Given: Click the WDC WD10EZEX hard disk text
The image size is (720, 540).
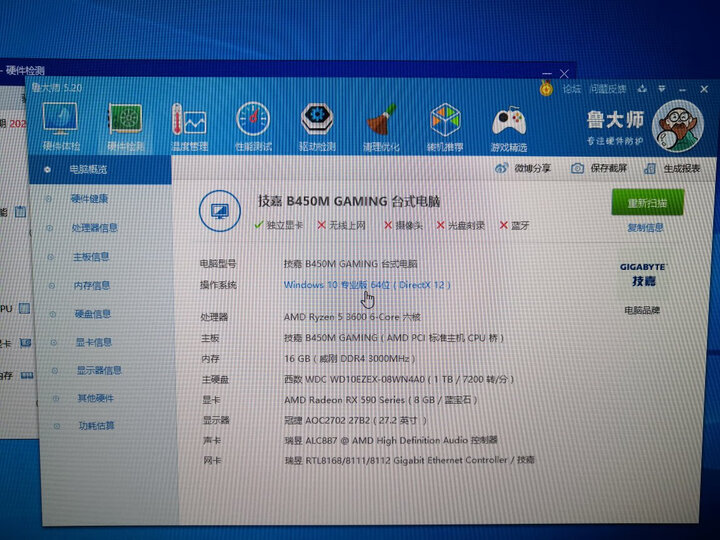Looking at the screenshot, I should [399, 379].
